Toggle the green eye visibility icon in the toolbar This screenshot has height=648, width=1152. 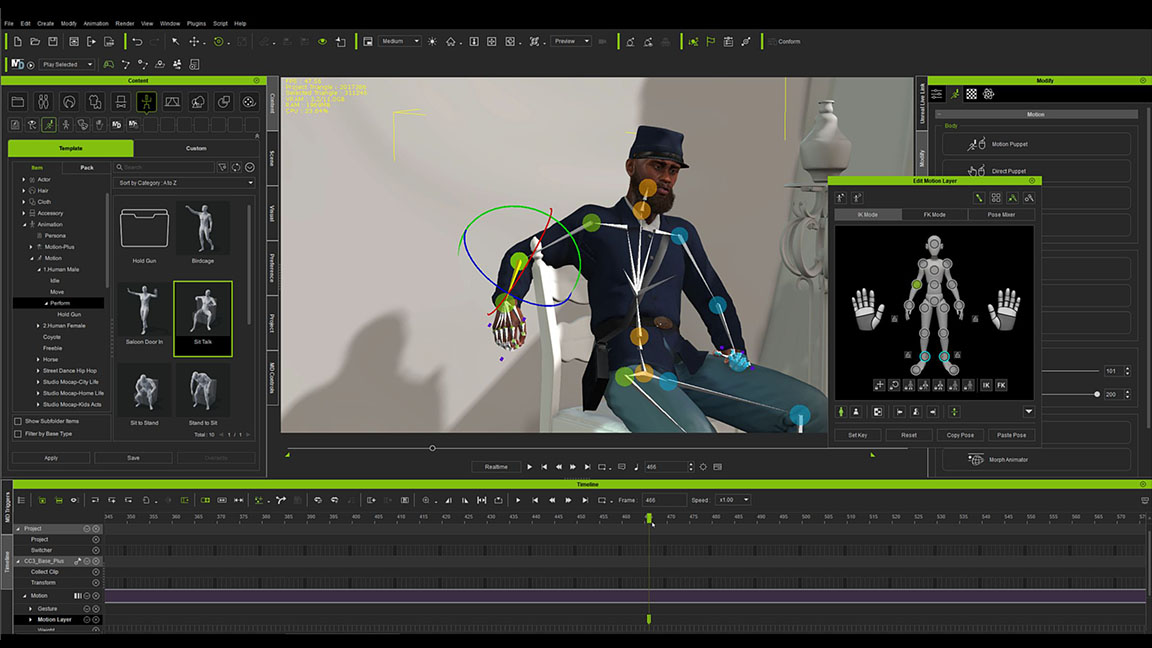coord(322,42)
